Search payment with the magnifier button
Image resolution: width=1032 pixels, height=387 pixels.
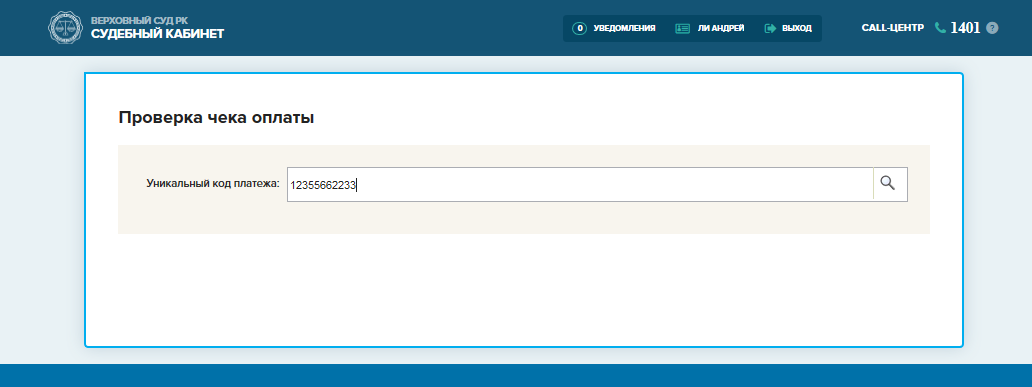point(890,184)
